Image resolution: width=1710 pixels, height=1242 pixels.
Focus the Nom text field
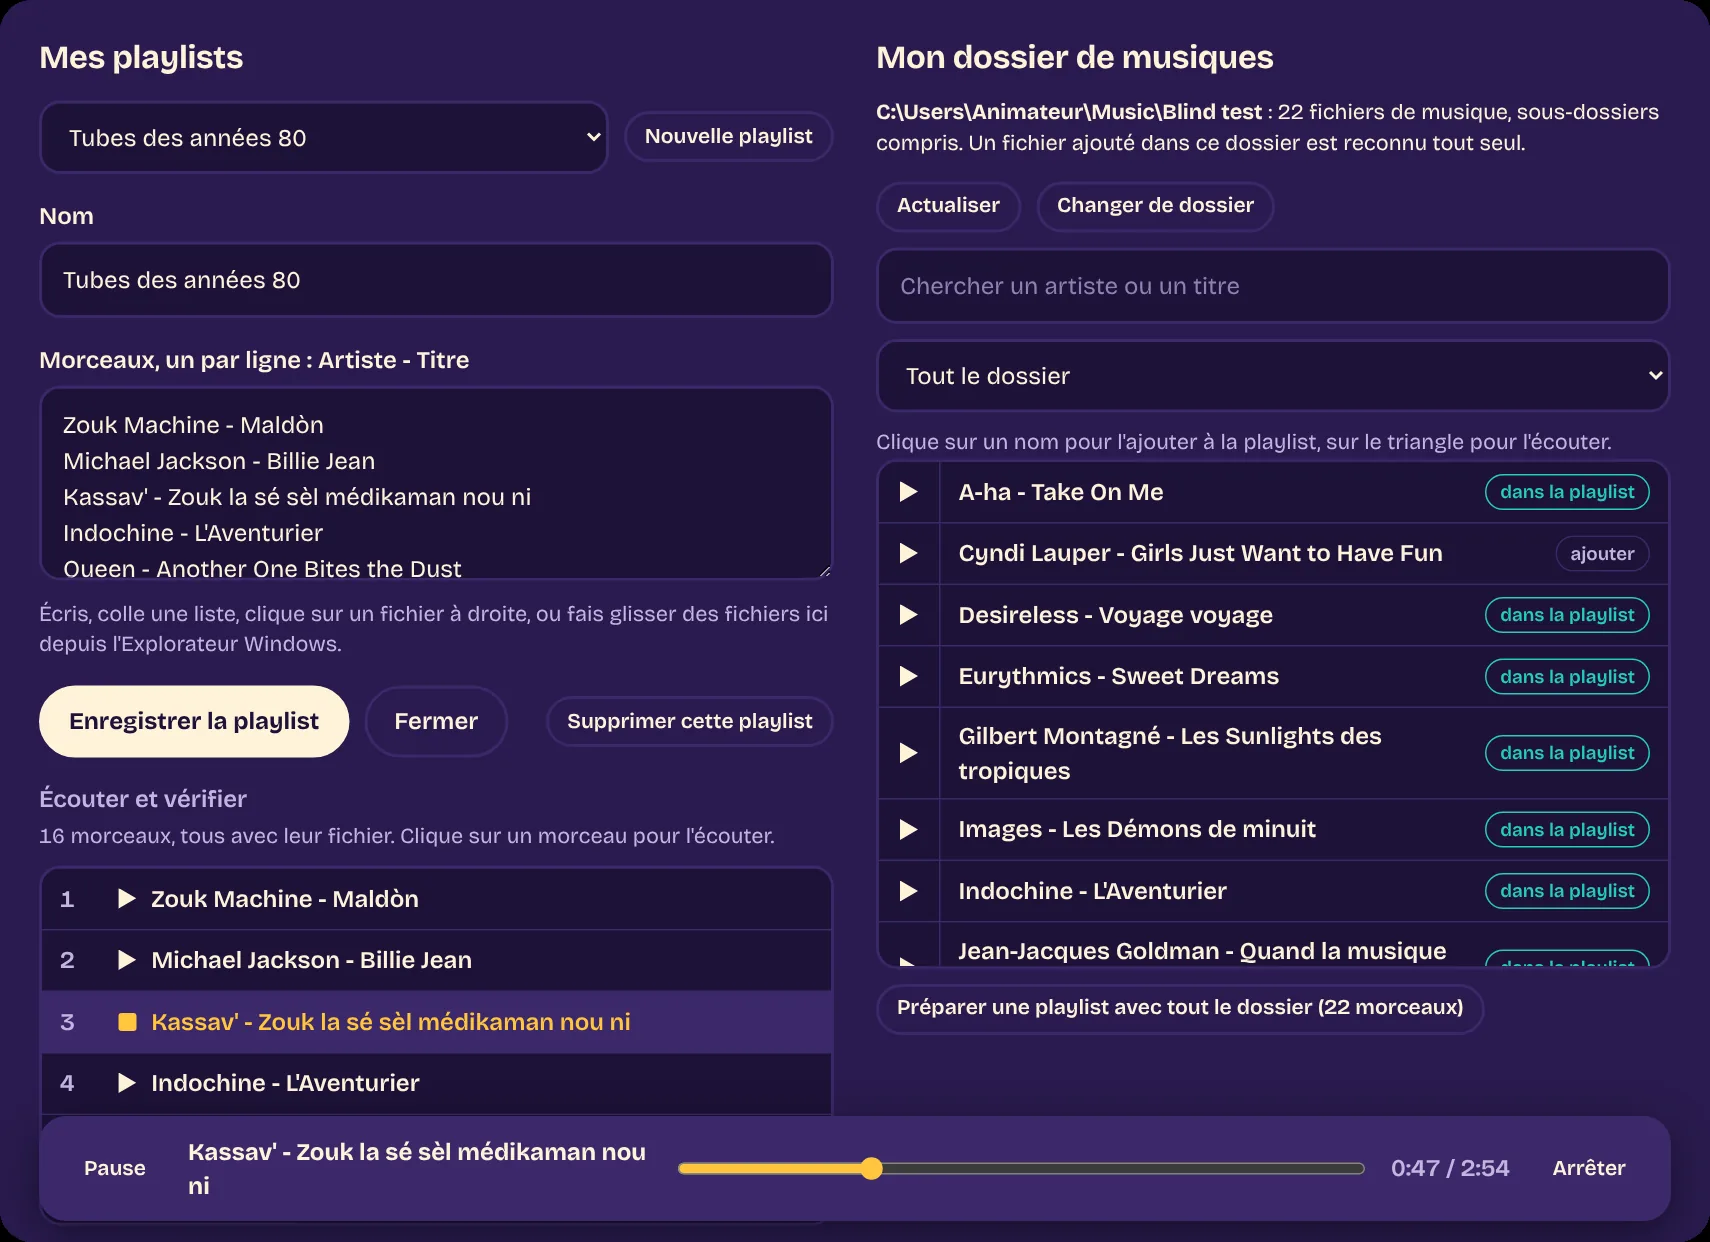pos(436,280)
